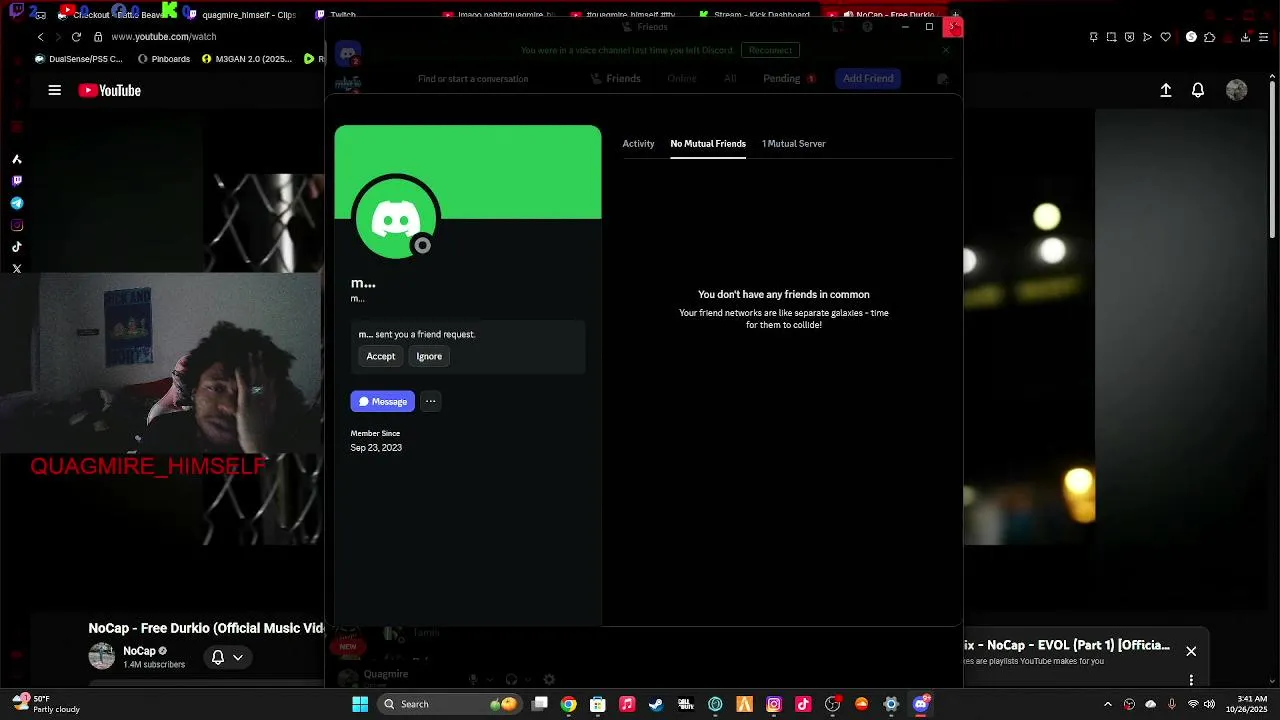Open Telegram in the browser sidebar
This screenshot has width=1280, height=720.
point(17,203)
